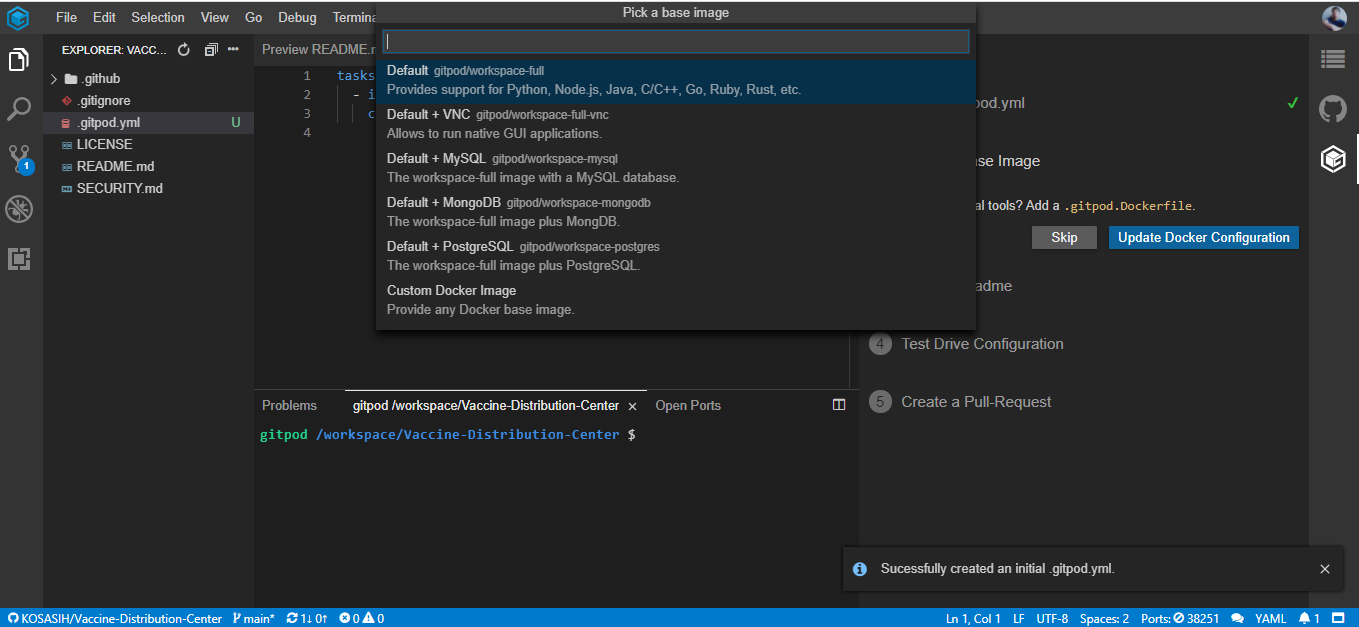
Task: Open the File menu
Action: pos(66,17)
